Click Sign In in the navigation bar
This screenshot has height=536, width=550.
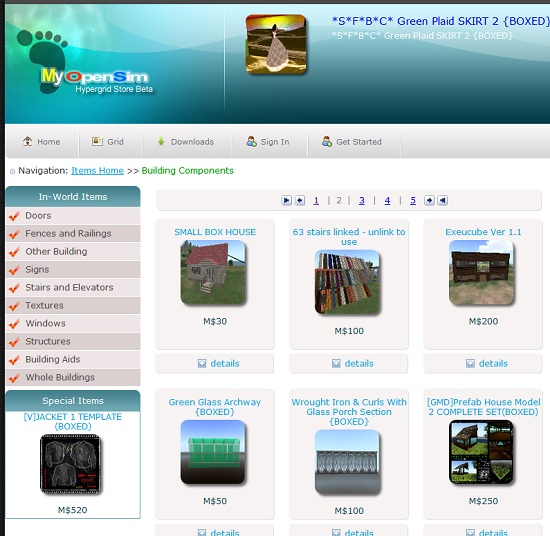tap(268, 142)
